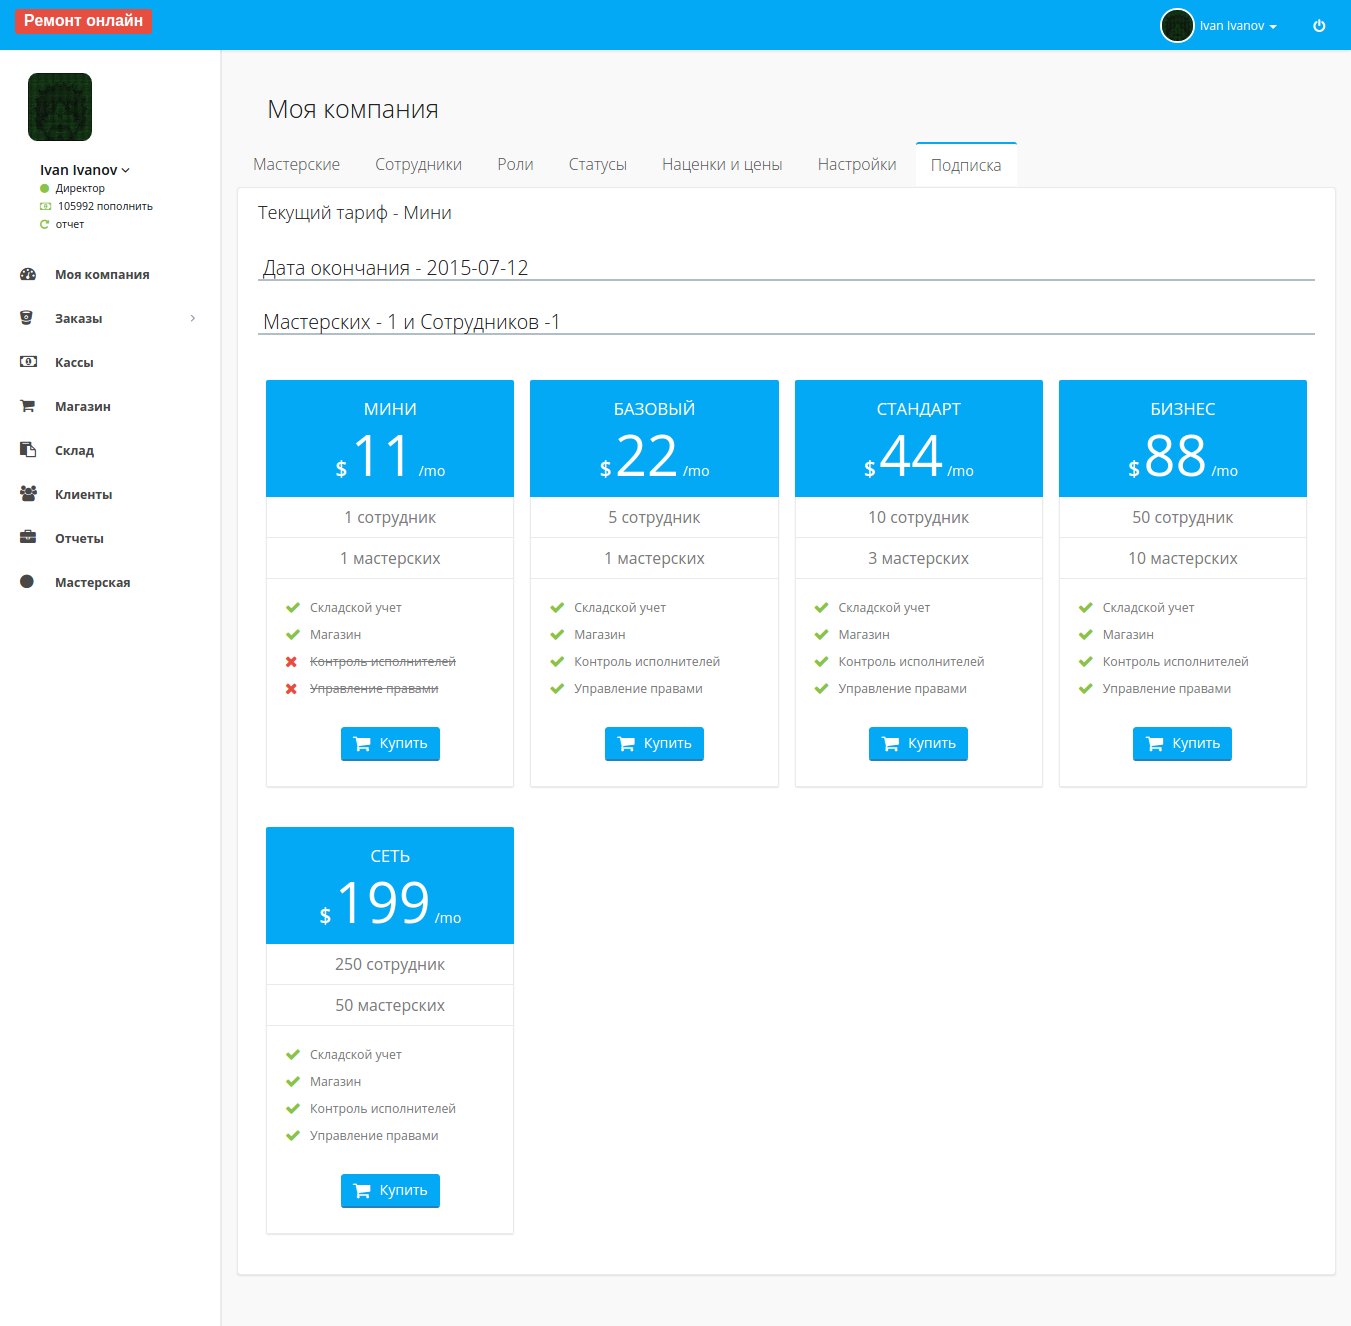Open the Моя компания dashboard icon in sidebar
Image resolution: width=1351 pixels, height=1326 pixels.
pyautogui.click(x=28, y=274)
